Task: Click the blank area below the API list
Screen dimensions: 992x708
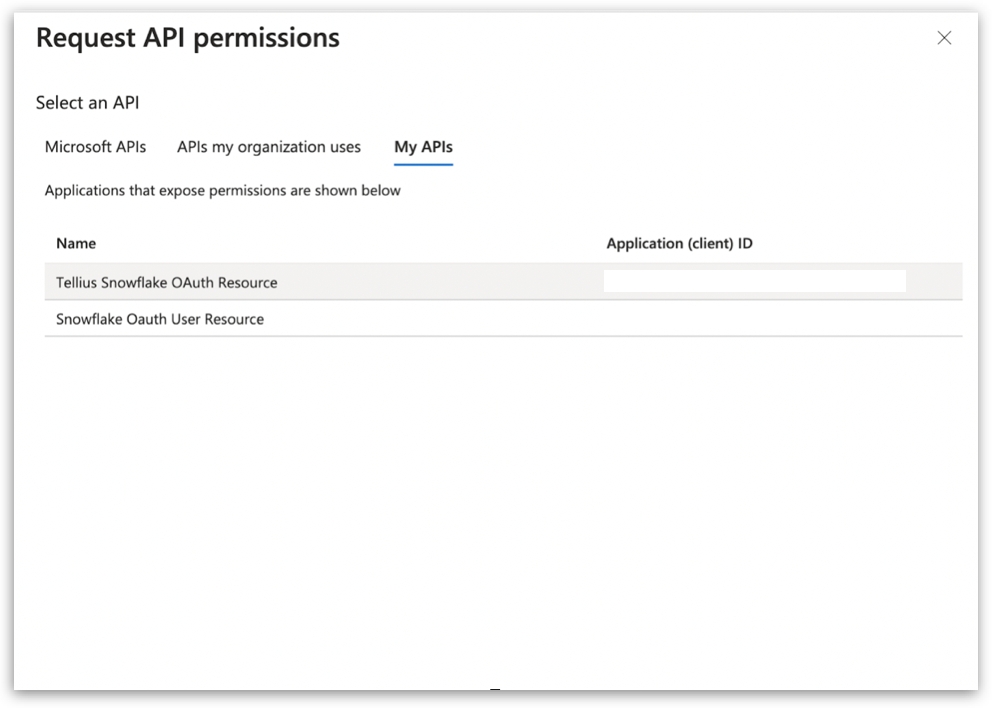Action: point(500,500)
